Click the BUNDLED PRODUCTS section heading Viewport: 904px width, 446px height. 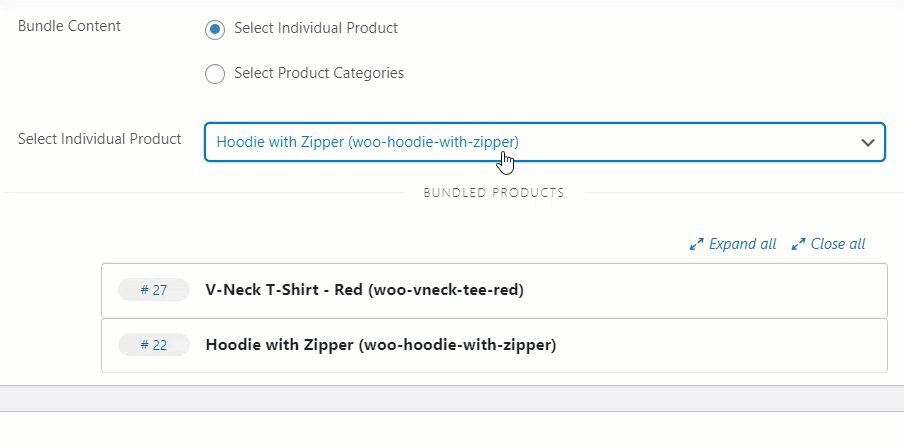pyautogui.click(x=494, y=193)
